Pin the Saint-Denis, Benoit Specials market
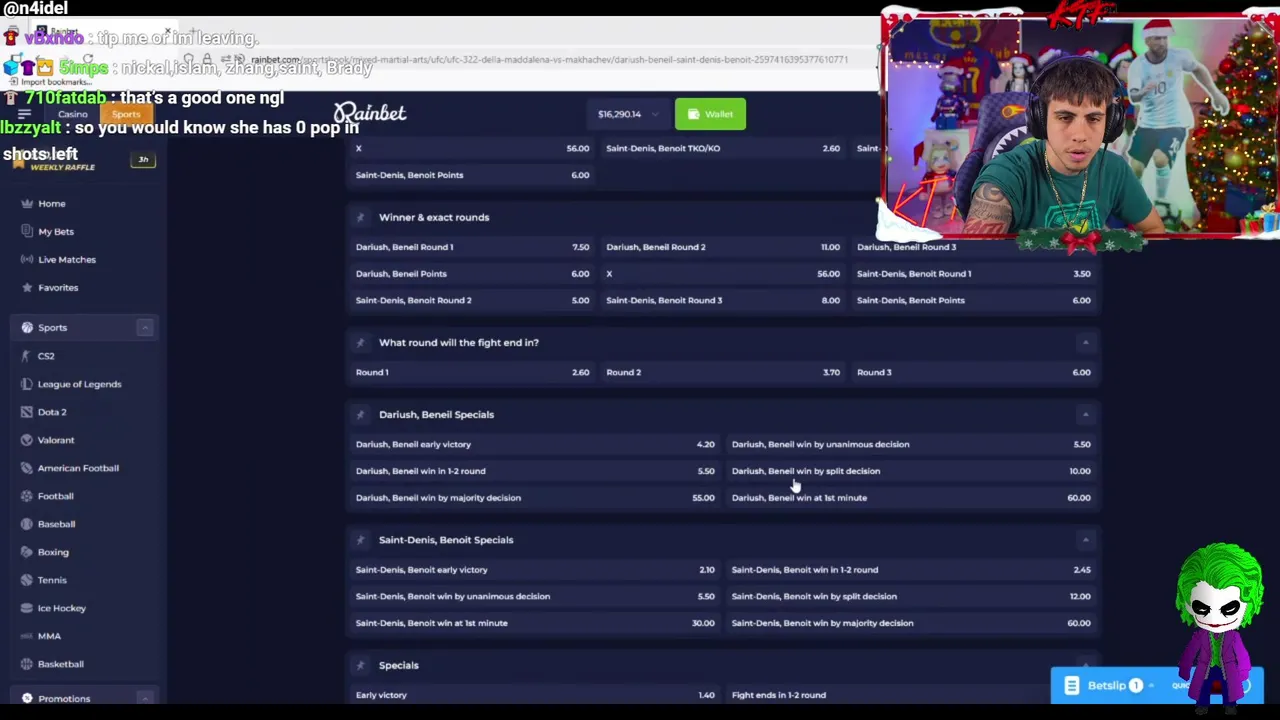1280x720 pixels. [x=360, y=540]
